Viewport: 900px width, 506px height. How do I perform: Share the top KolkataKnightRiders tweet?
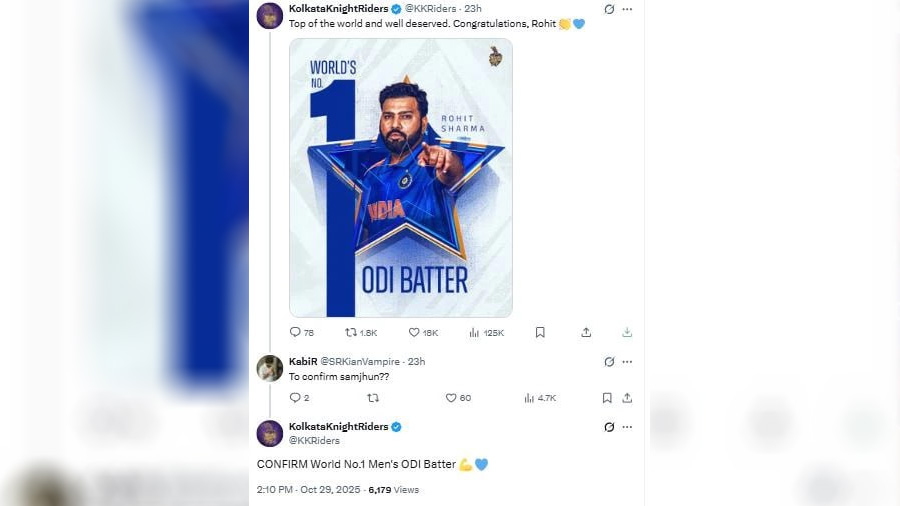pyautogui.click(x=586, y=332)
